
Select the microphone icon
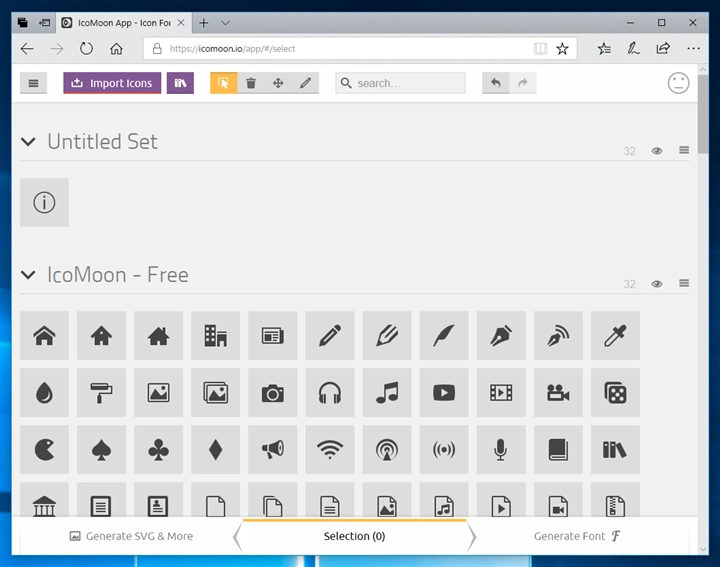tap(501, 449)
